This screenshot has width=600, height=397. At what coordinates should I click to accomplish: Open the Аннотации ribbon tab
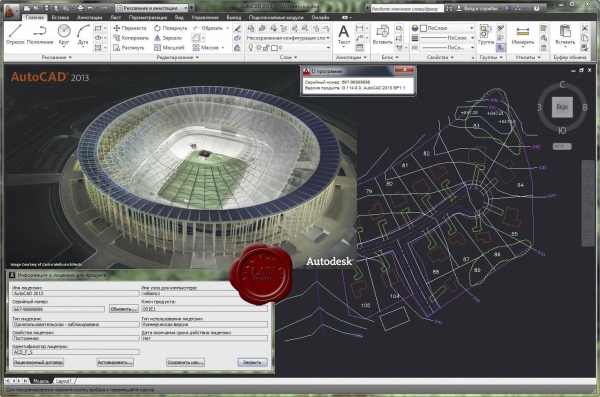89,17
